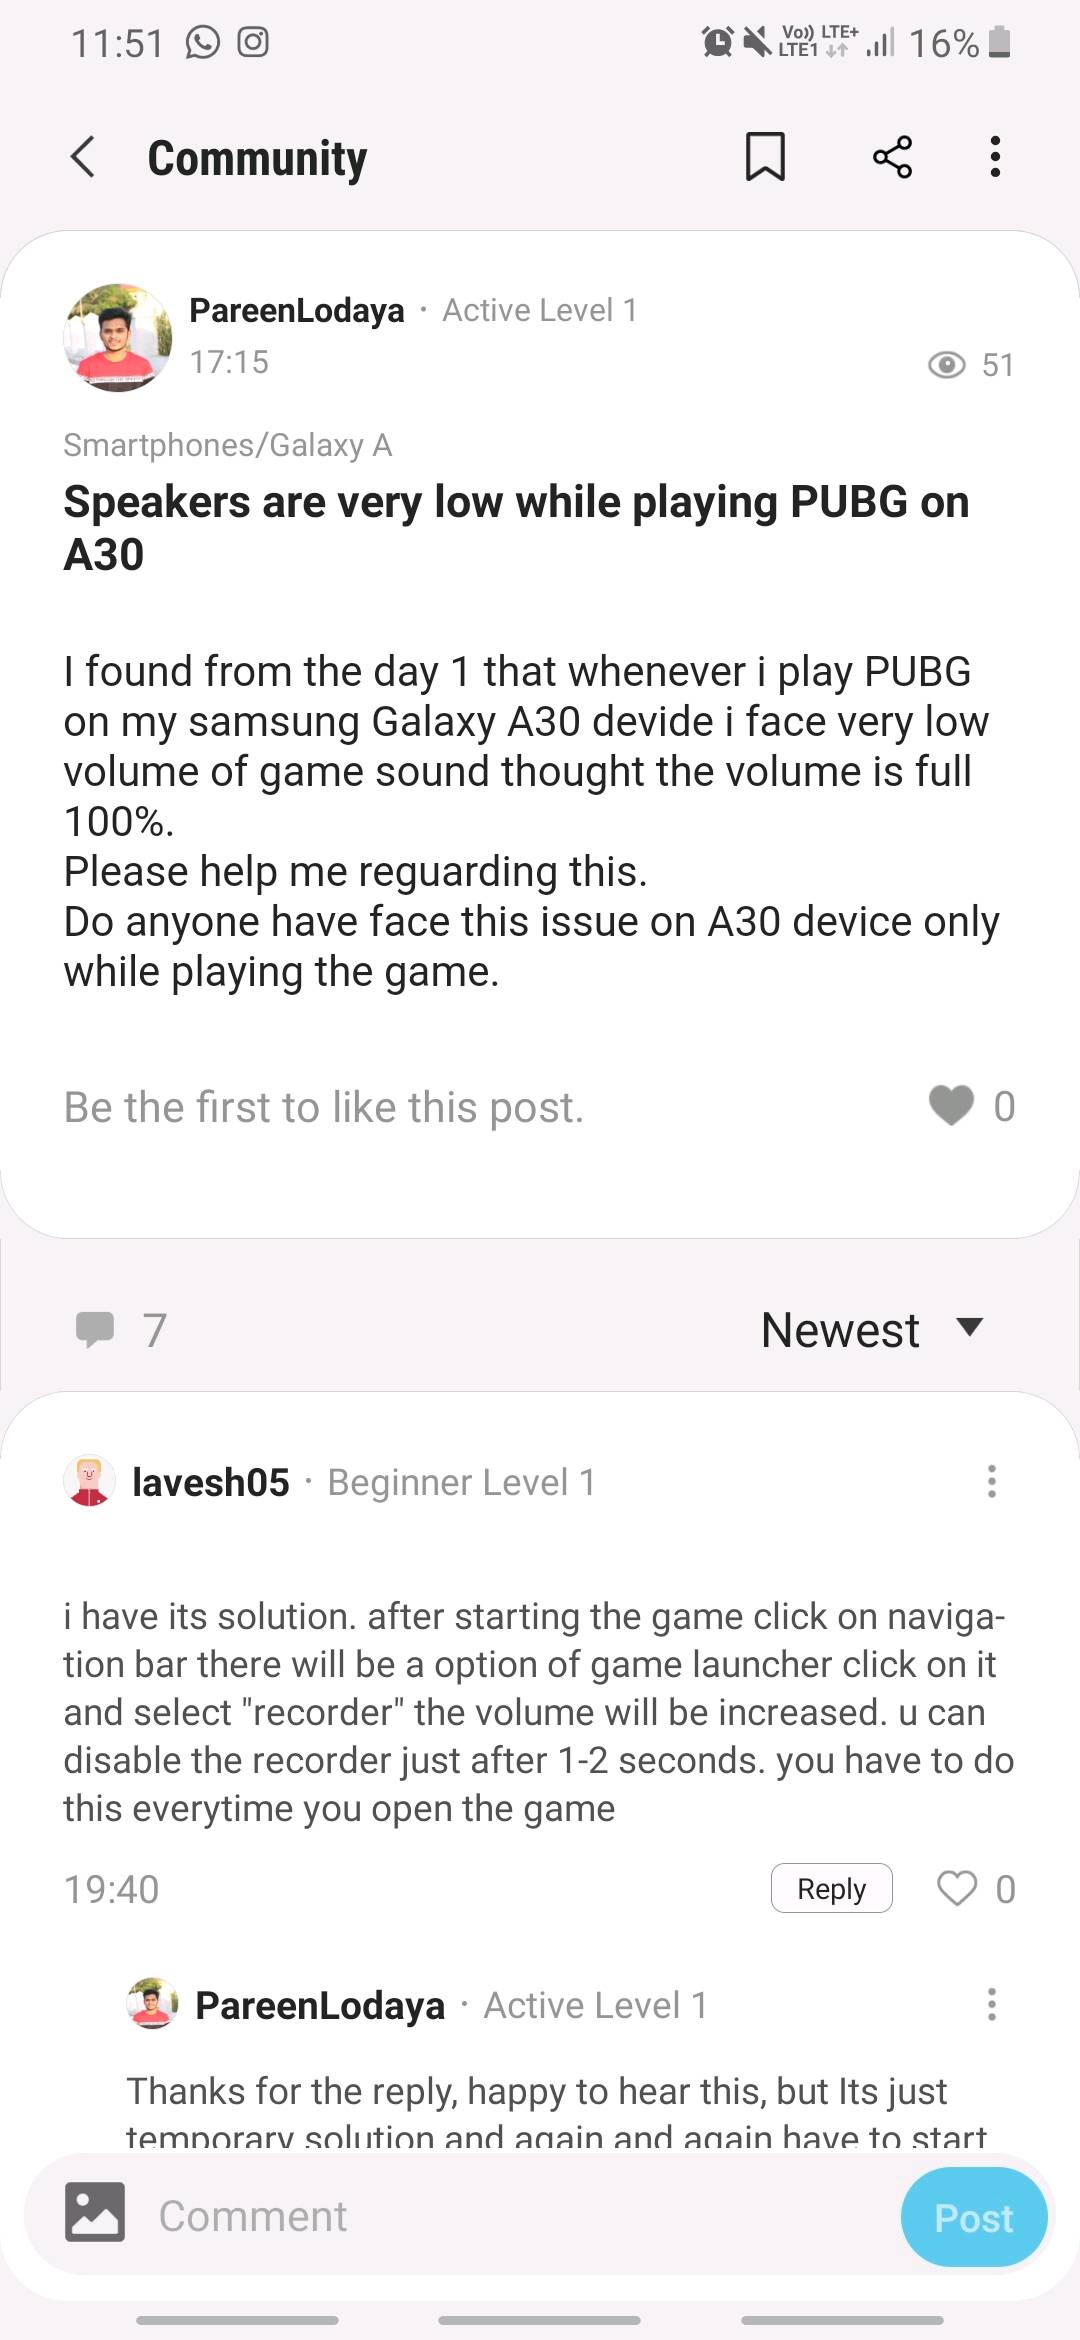
Task: Open PareenLodaya's profile picture in the post header
Action: tap(118, 337)
